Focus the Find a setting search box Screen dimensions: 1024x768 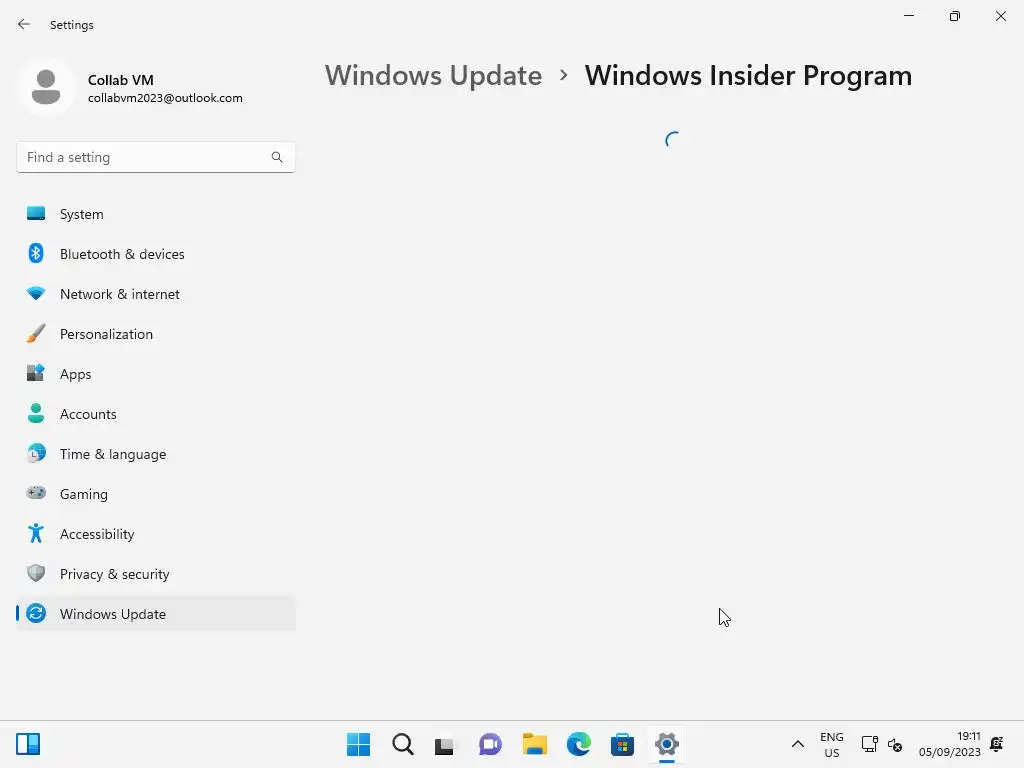(155, 157)
